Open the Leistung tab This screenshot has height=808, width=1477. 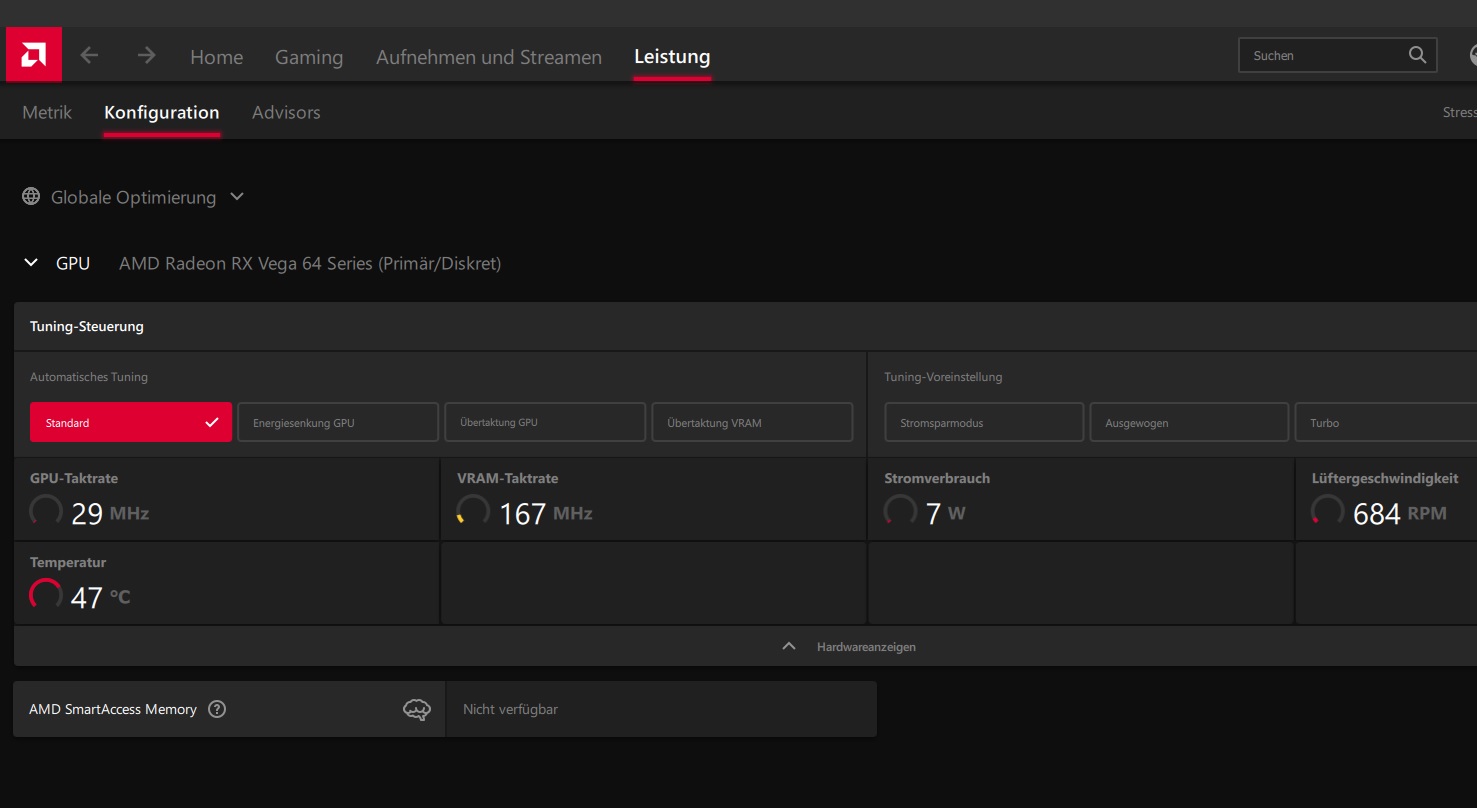click(672, 57)
